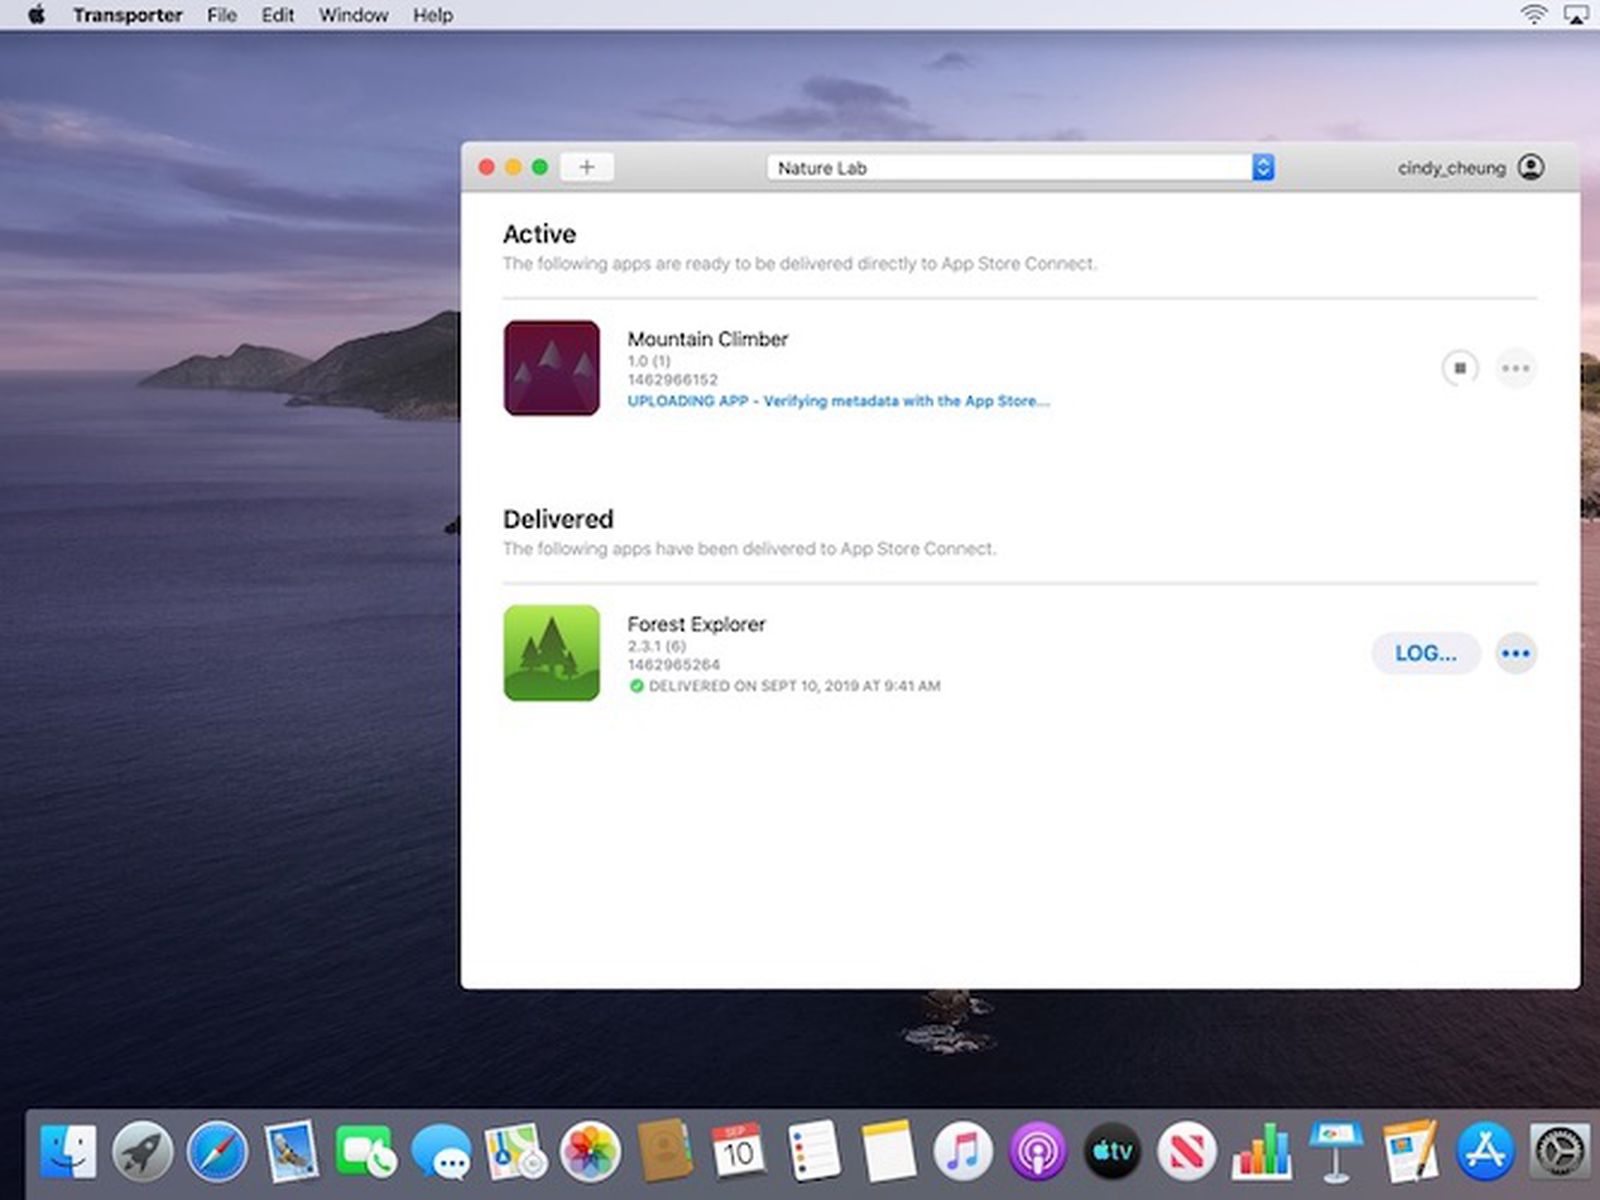This screenshot has height=1200, width=1600.
Task: Open the File menu
Action: coord(222,15)
